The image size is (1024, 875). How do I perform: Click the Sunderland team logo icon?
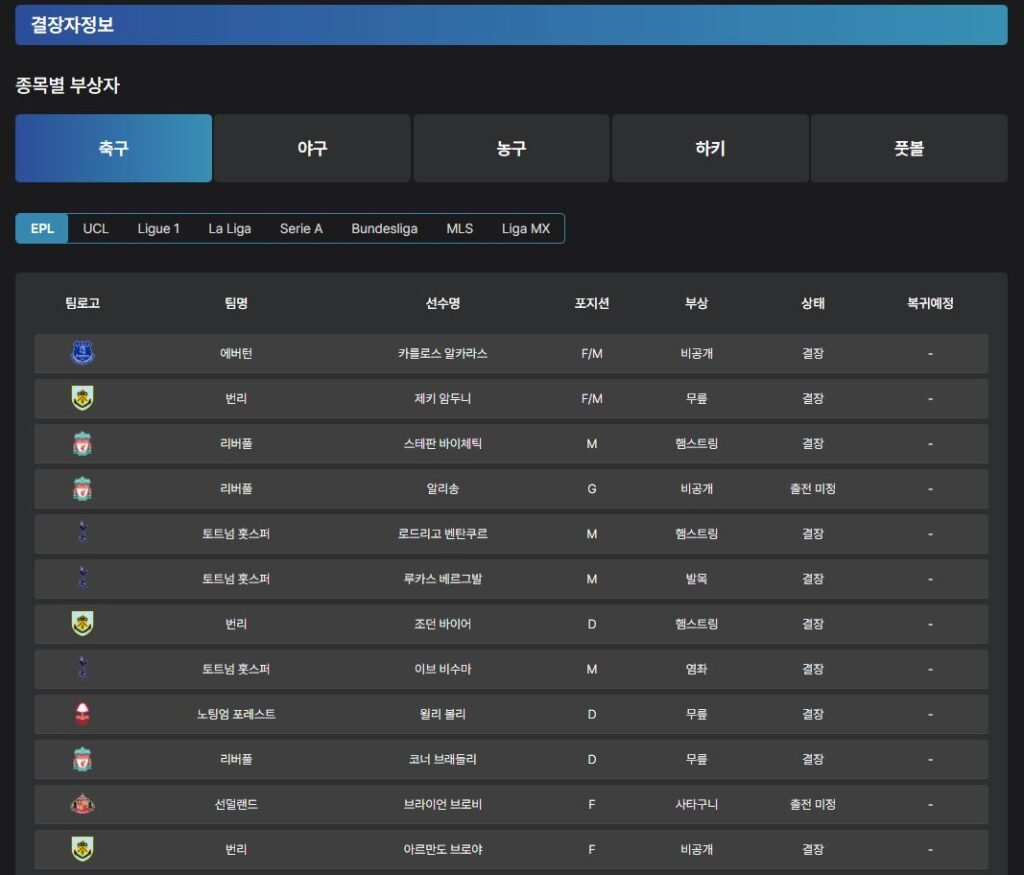click(82, 804)
